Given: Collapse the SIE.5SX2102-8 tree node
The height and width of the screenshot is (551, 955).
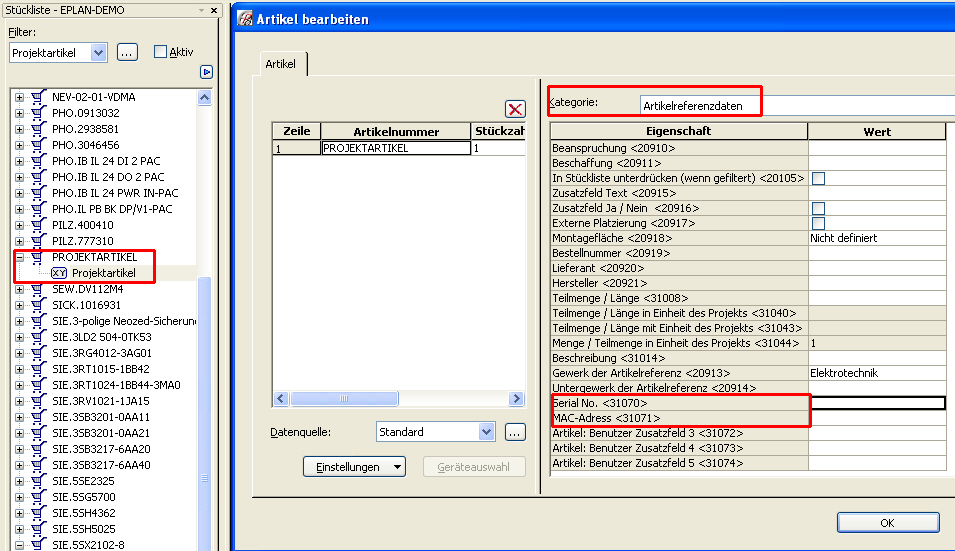Looking at the screenshot, I should 19,545.
